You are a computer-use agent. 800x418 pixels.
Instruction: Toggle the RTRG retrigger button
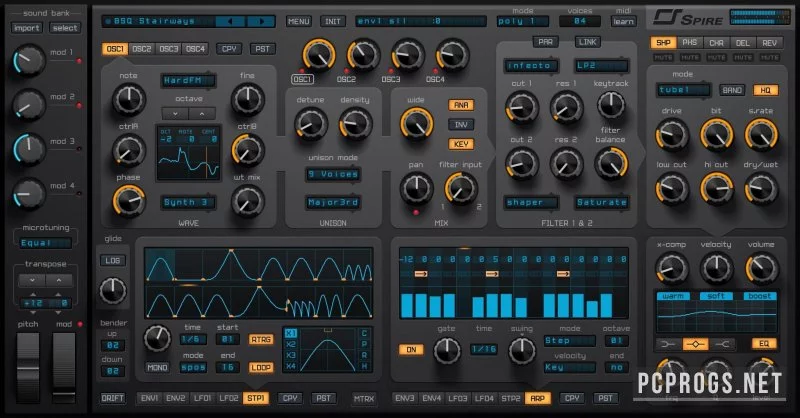[x=261, y=339]
